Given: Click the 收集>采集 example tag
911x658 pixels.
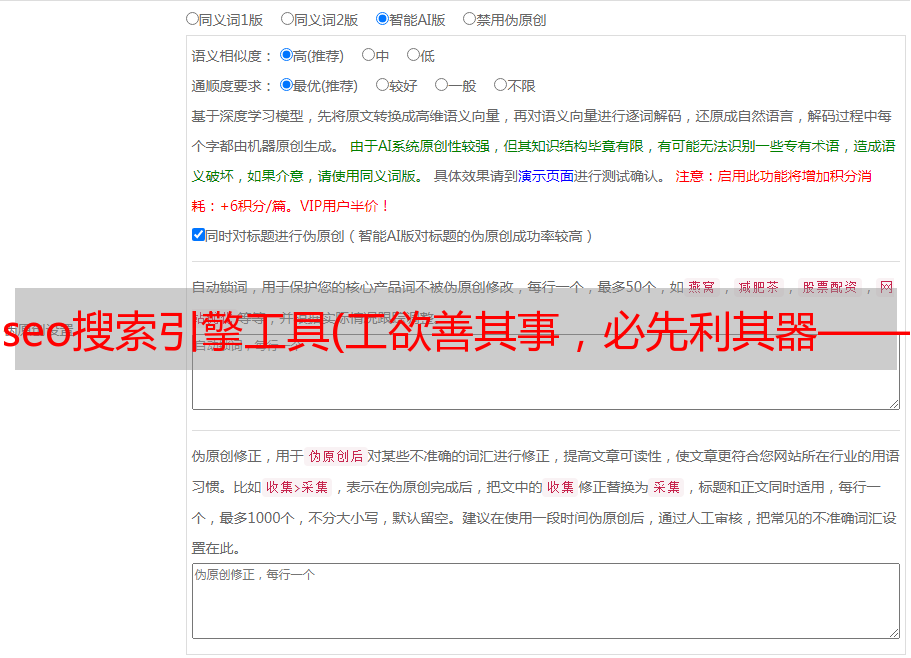Looking at the screenshot, I should pyautogui.click(x=297, y=487).
